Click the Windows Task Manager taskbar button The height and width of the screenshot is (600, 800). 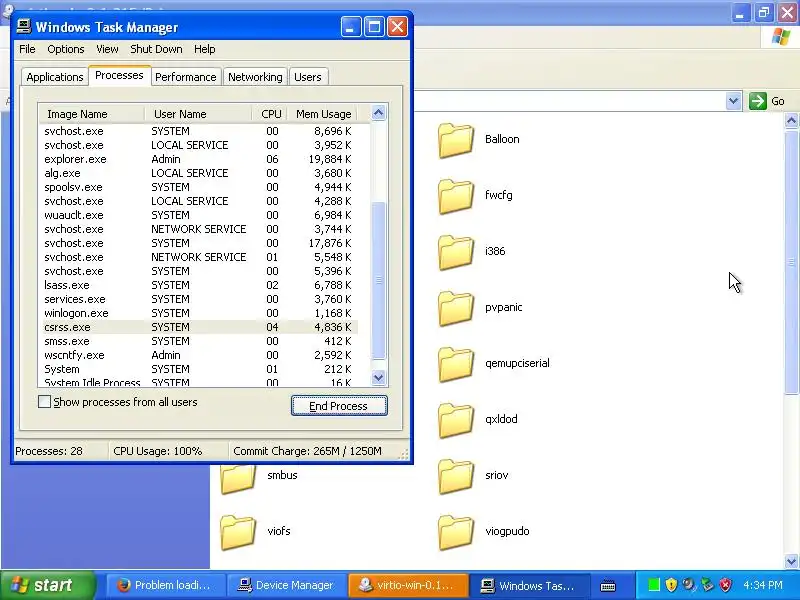tap(529, 585)
